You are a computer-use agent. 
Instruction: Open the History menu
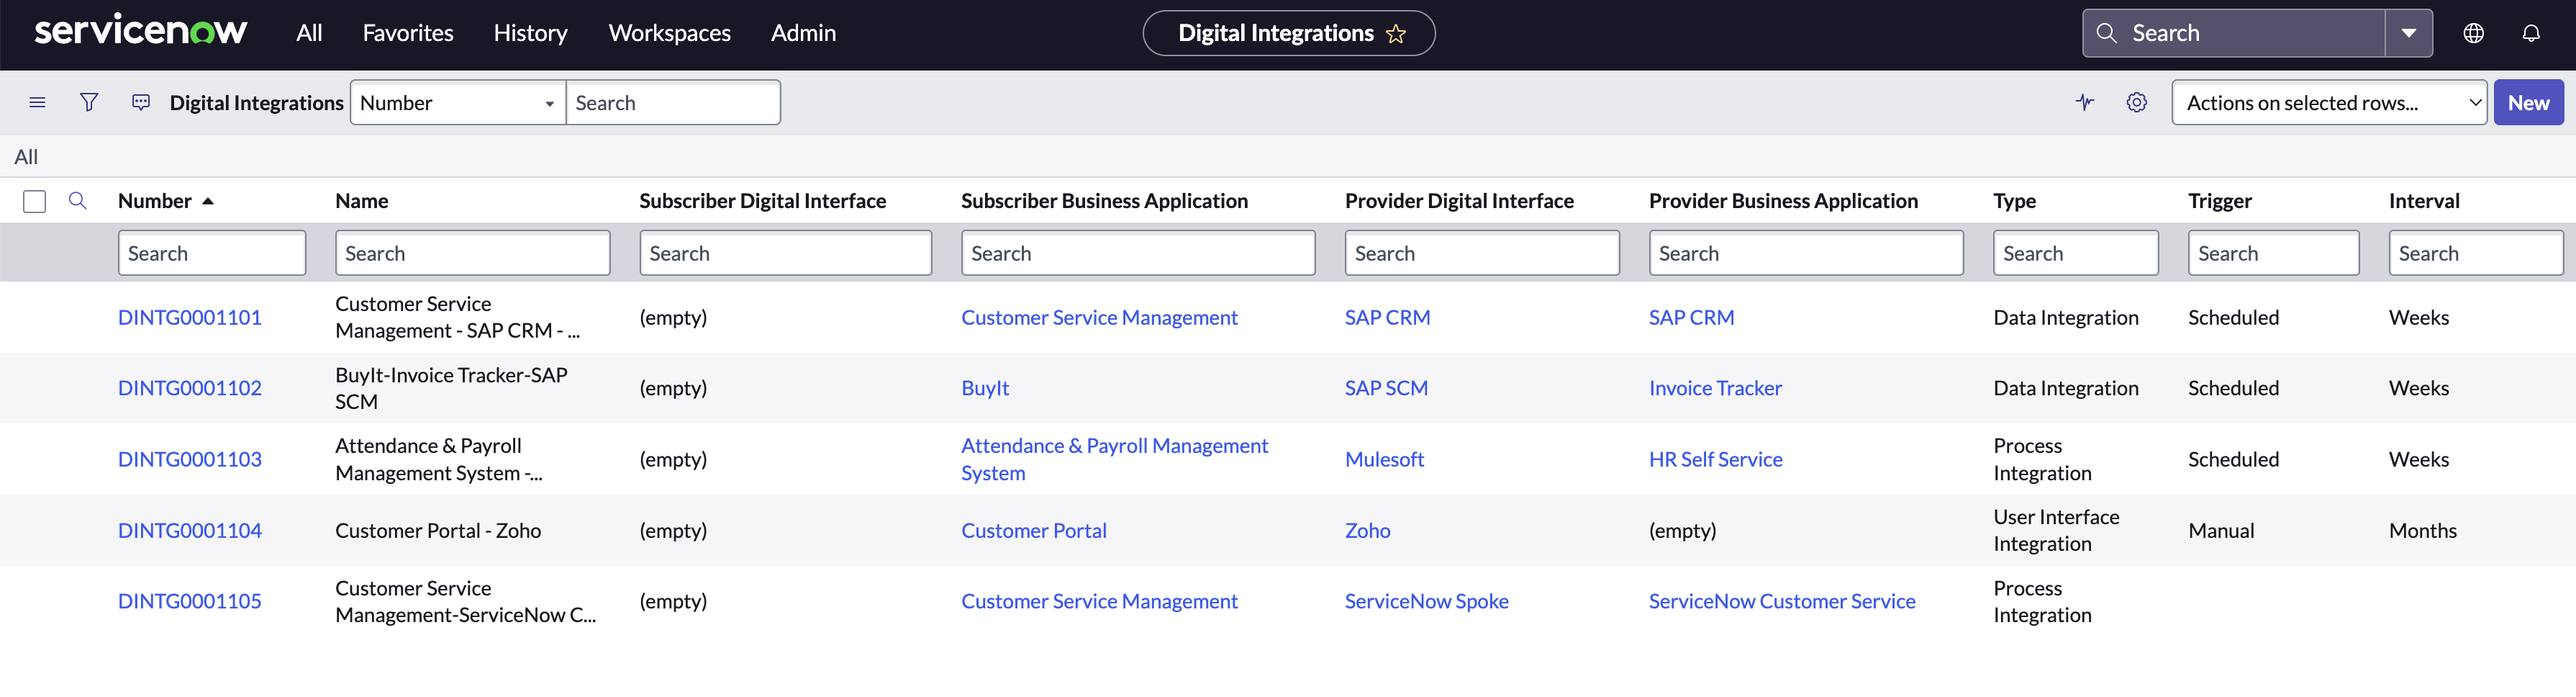tap(530, 33)
